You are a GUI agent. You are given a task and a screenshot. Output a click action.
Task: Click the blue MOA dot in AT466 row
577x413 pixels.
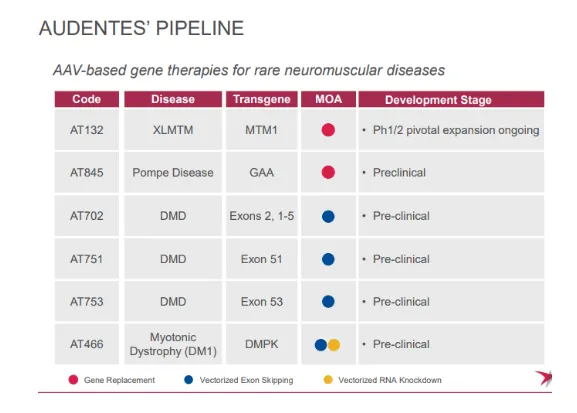click(x=321, y=345)
